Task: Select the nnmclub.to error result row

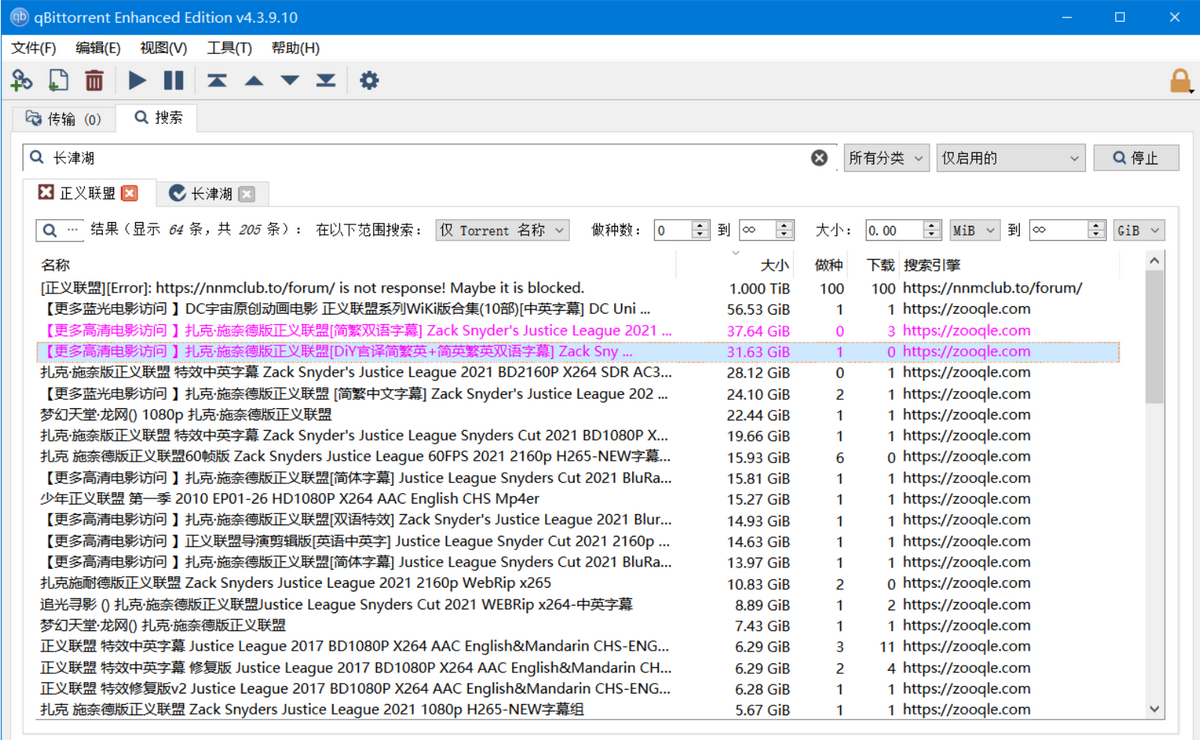Action: click(578, 288)
